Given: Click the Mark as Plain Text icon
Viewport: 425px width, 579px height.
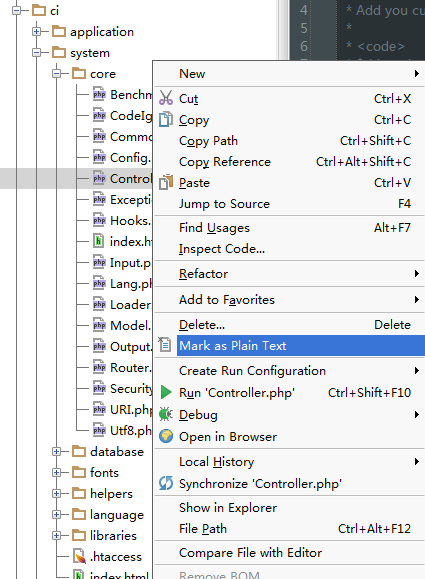Looking at the screenshot, I should point(165,345).
